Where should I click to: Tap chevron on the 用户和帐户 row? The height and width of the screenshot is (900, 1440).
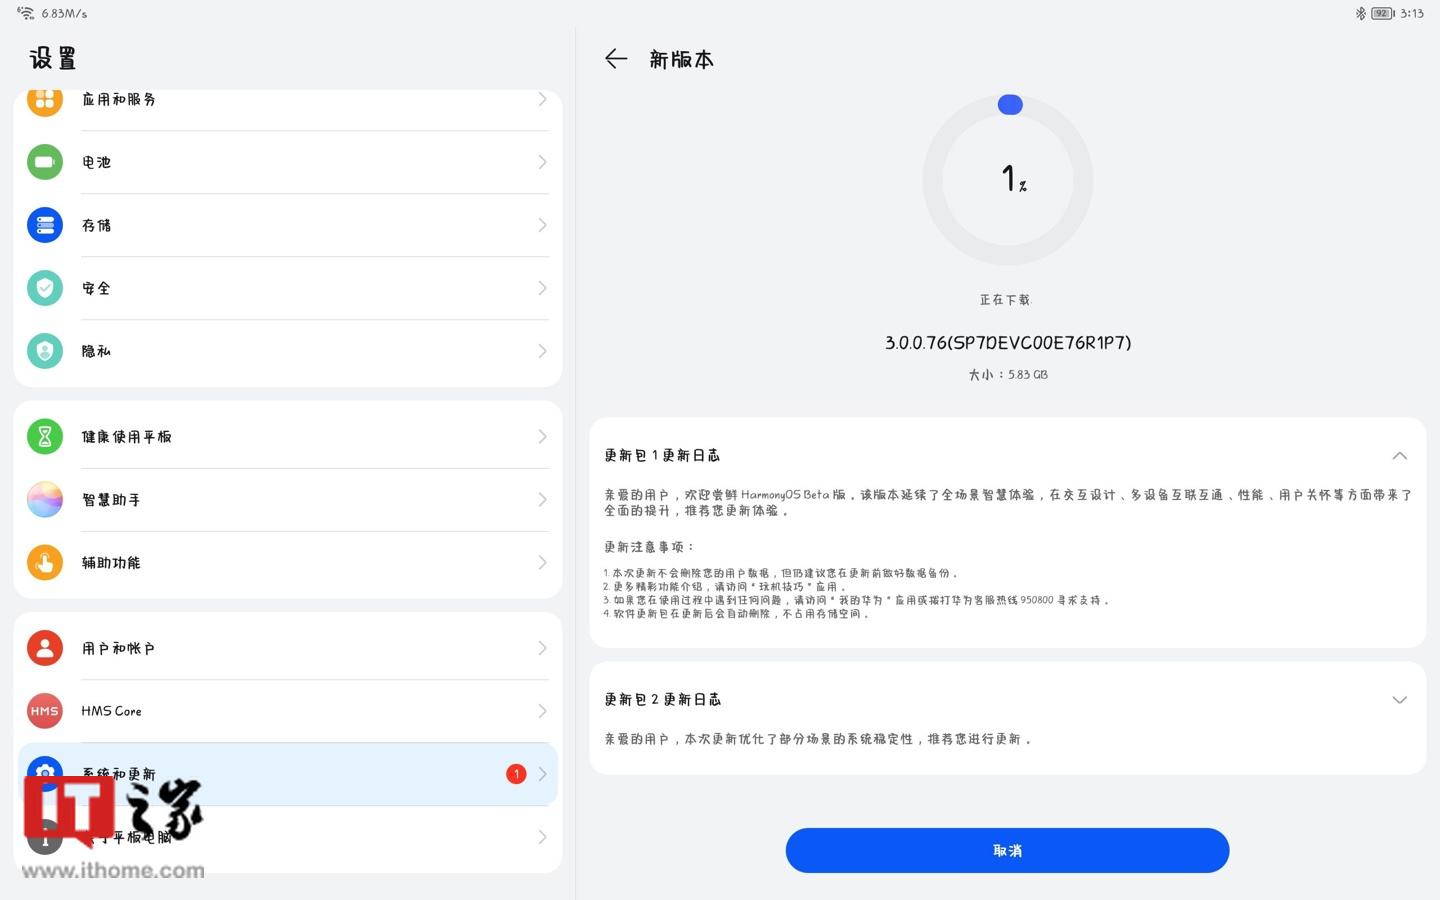(x=542, y=648)
